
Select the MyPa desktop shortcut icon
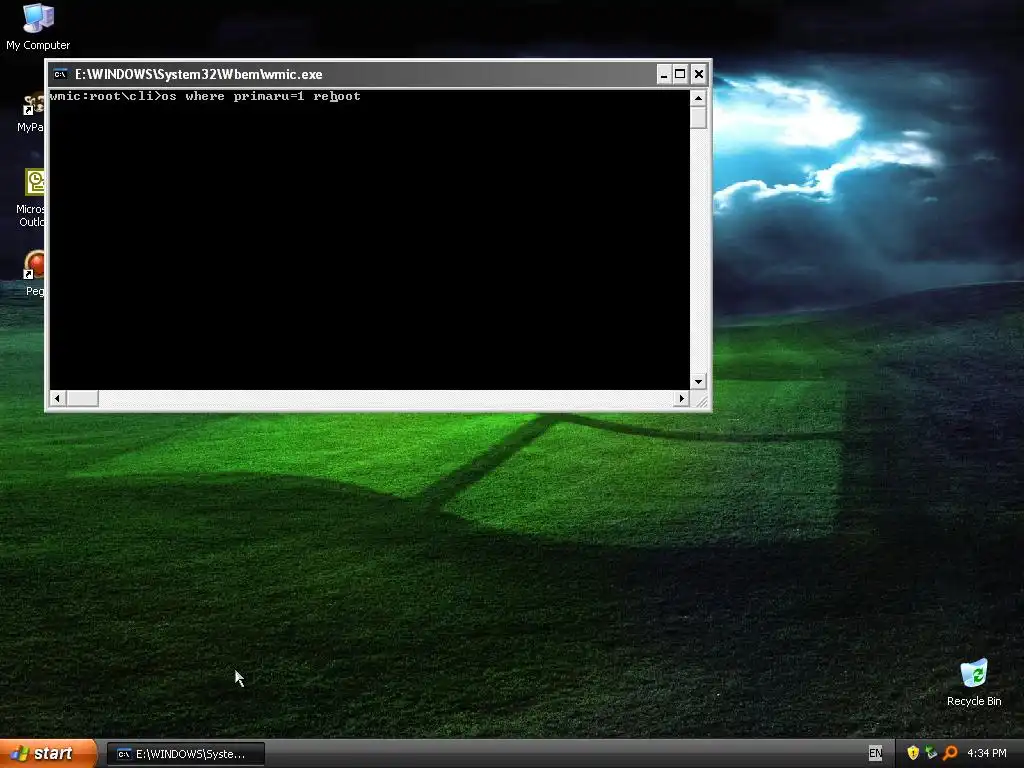coord(33,113)
